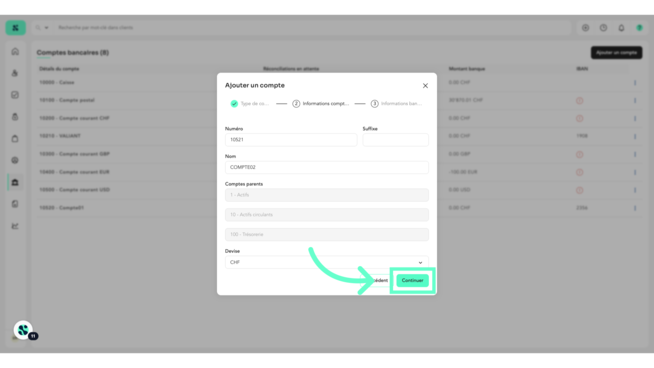Screen dimensions: 654x368
Task: Open the shopping bag sidebar icon
Action: click(x=15, y=139)
